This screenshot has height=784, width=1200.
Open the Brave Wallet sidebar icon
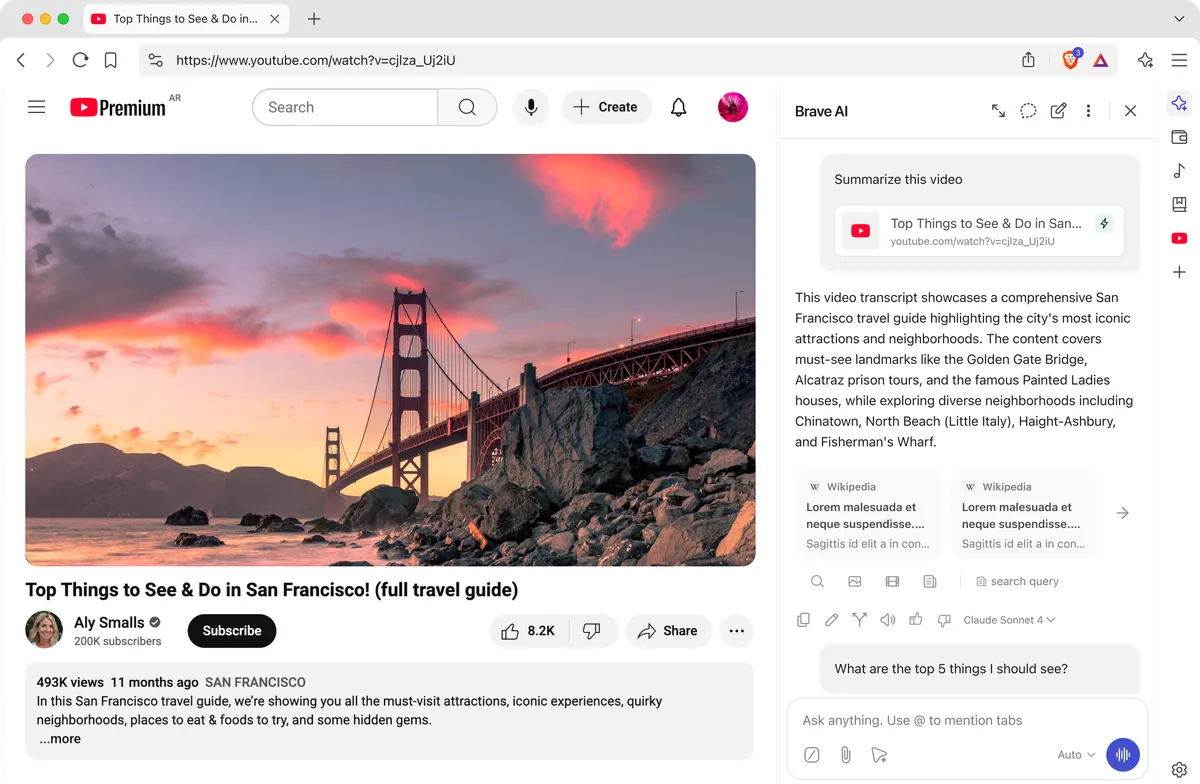pyautogui.click(x=1179, y=137)
